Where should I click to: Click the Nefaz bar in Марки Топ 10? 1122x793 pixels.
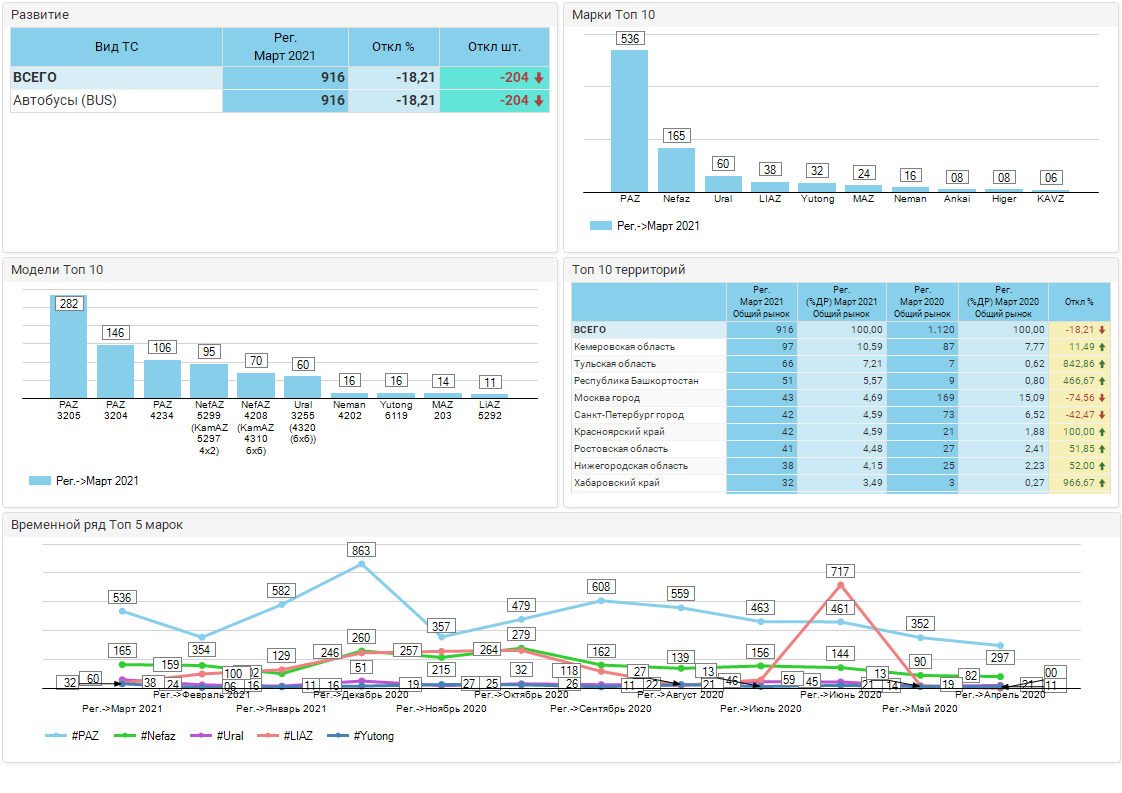point(676,169)
